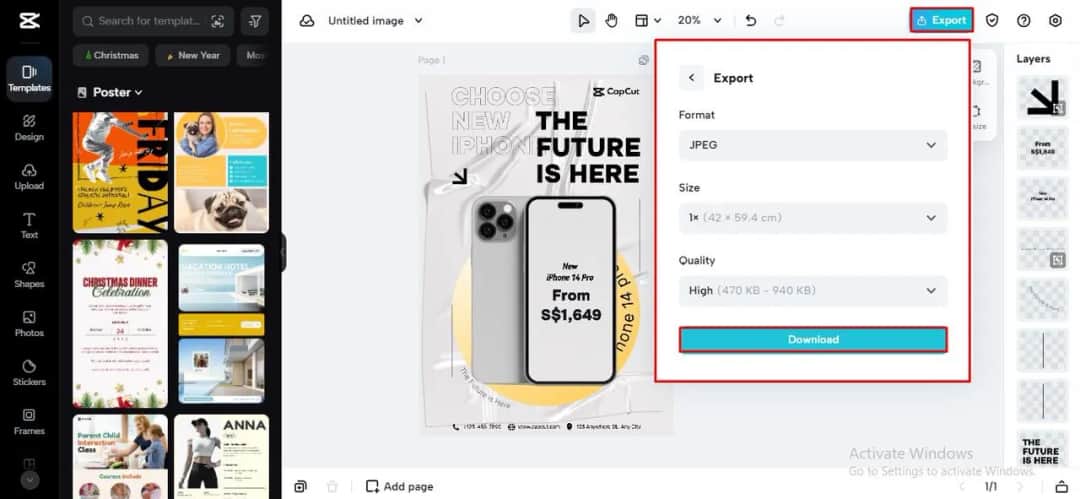The height and width of the screenshot is (499, 1080).
Task: Expand the Format JPEG dropdown
Action: tap(812, 145)
